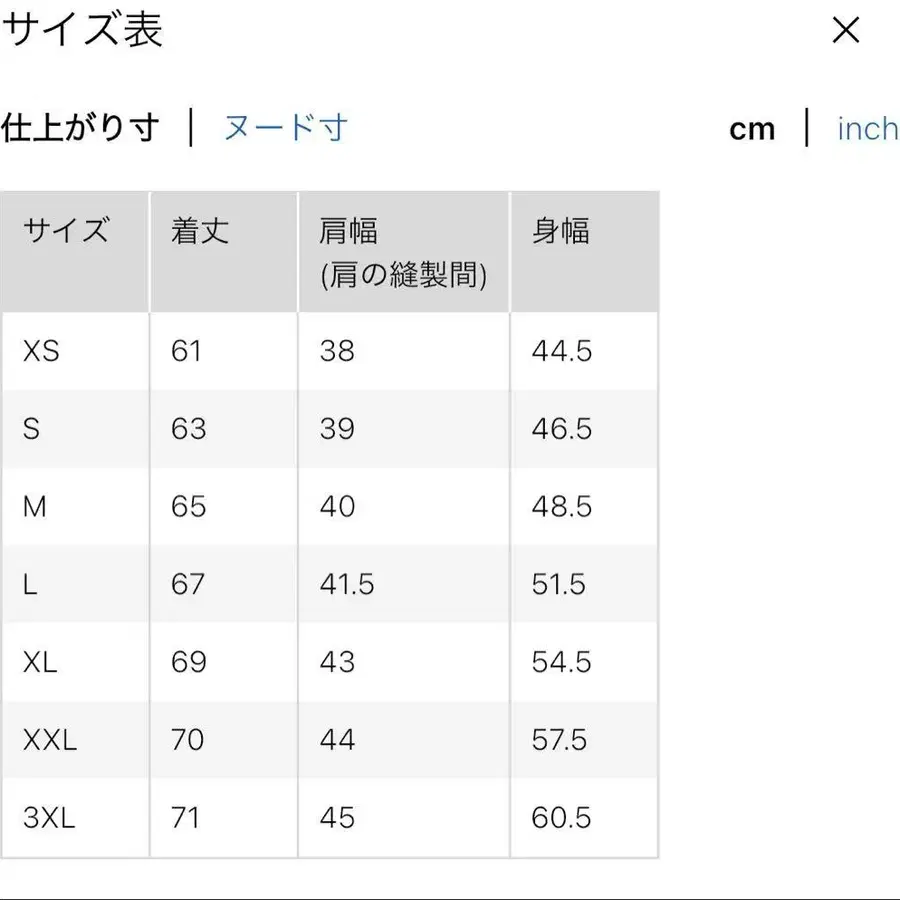Close the size chart dialog
The image size is (900, 900).
coord(845,30)
